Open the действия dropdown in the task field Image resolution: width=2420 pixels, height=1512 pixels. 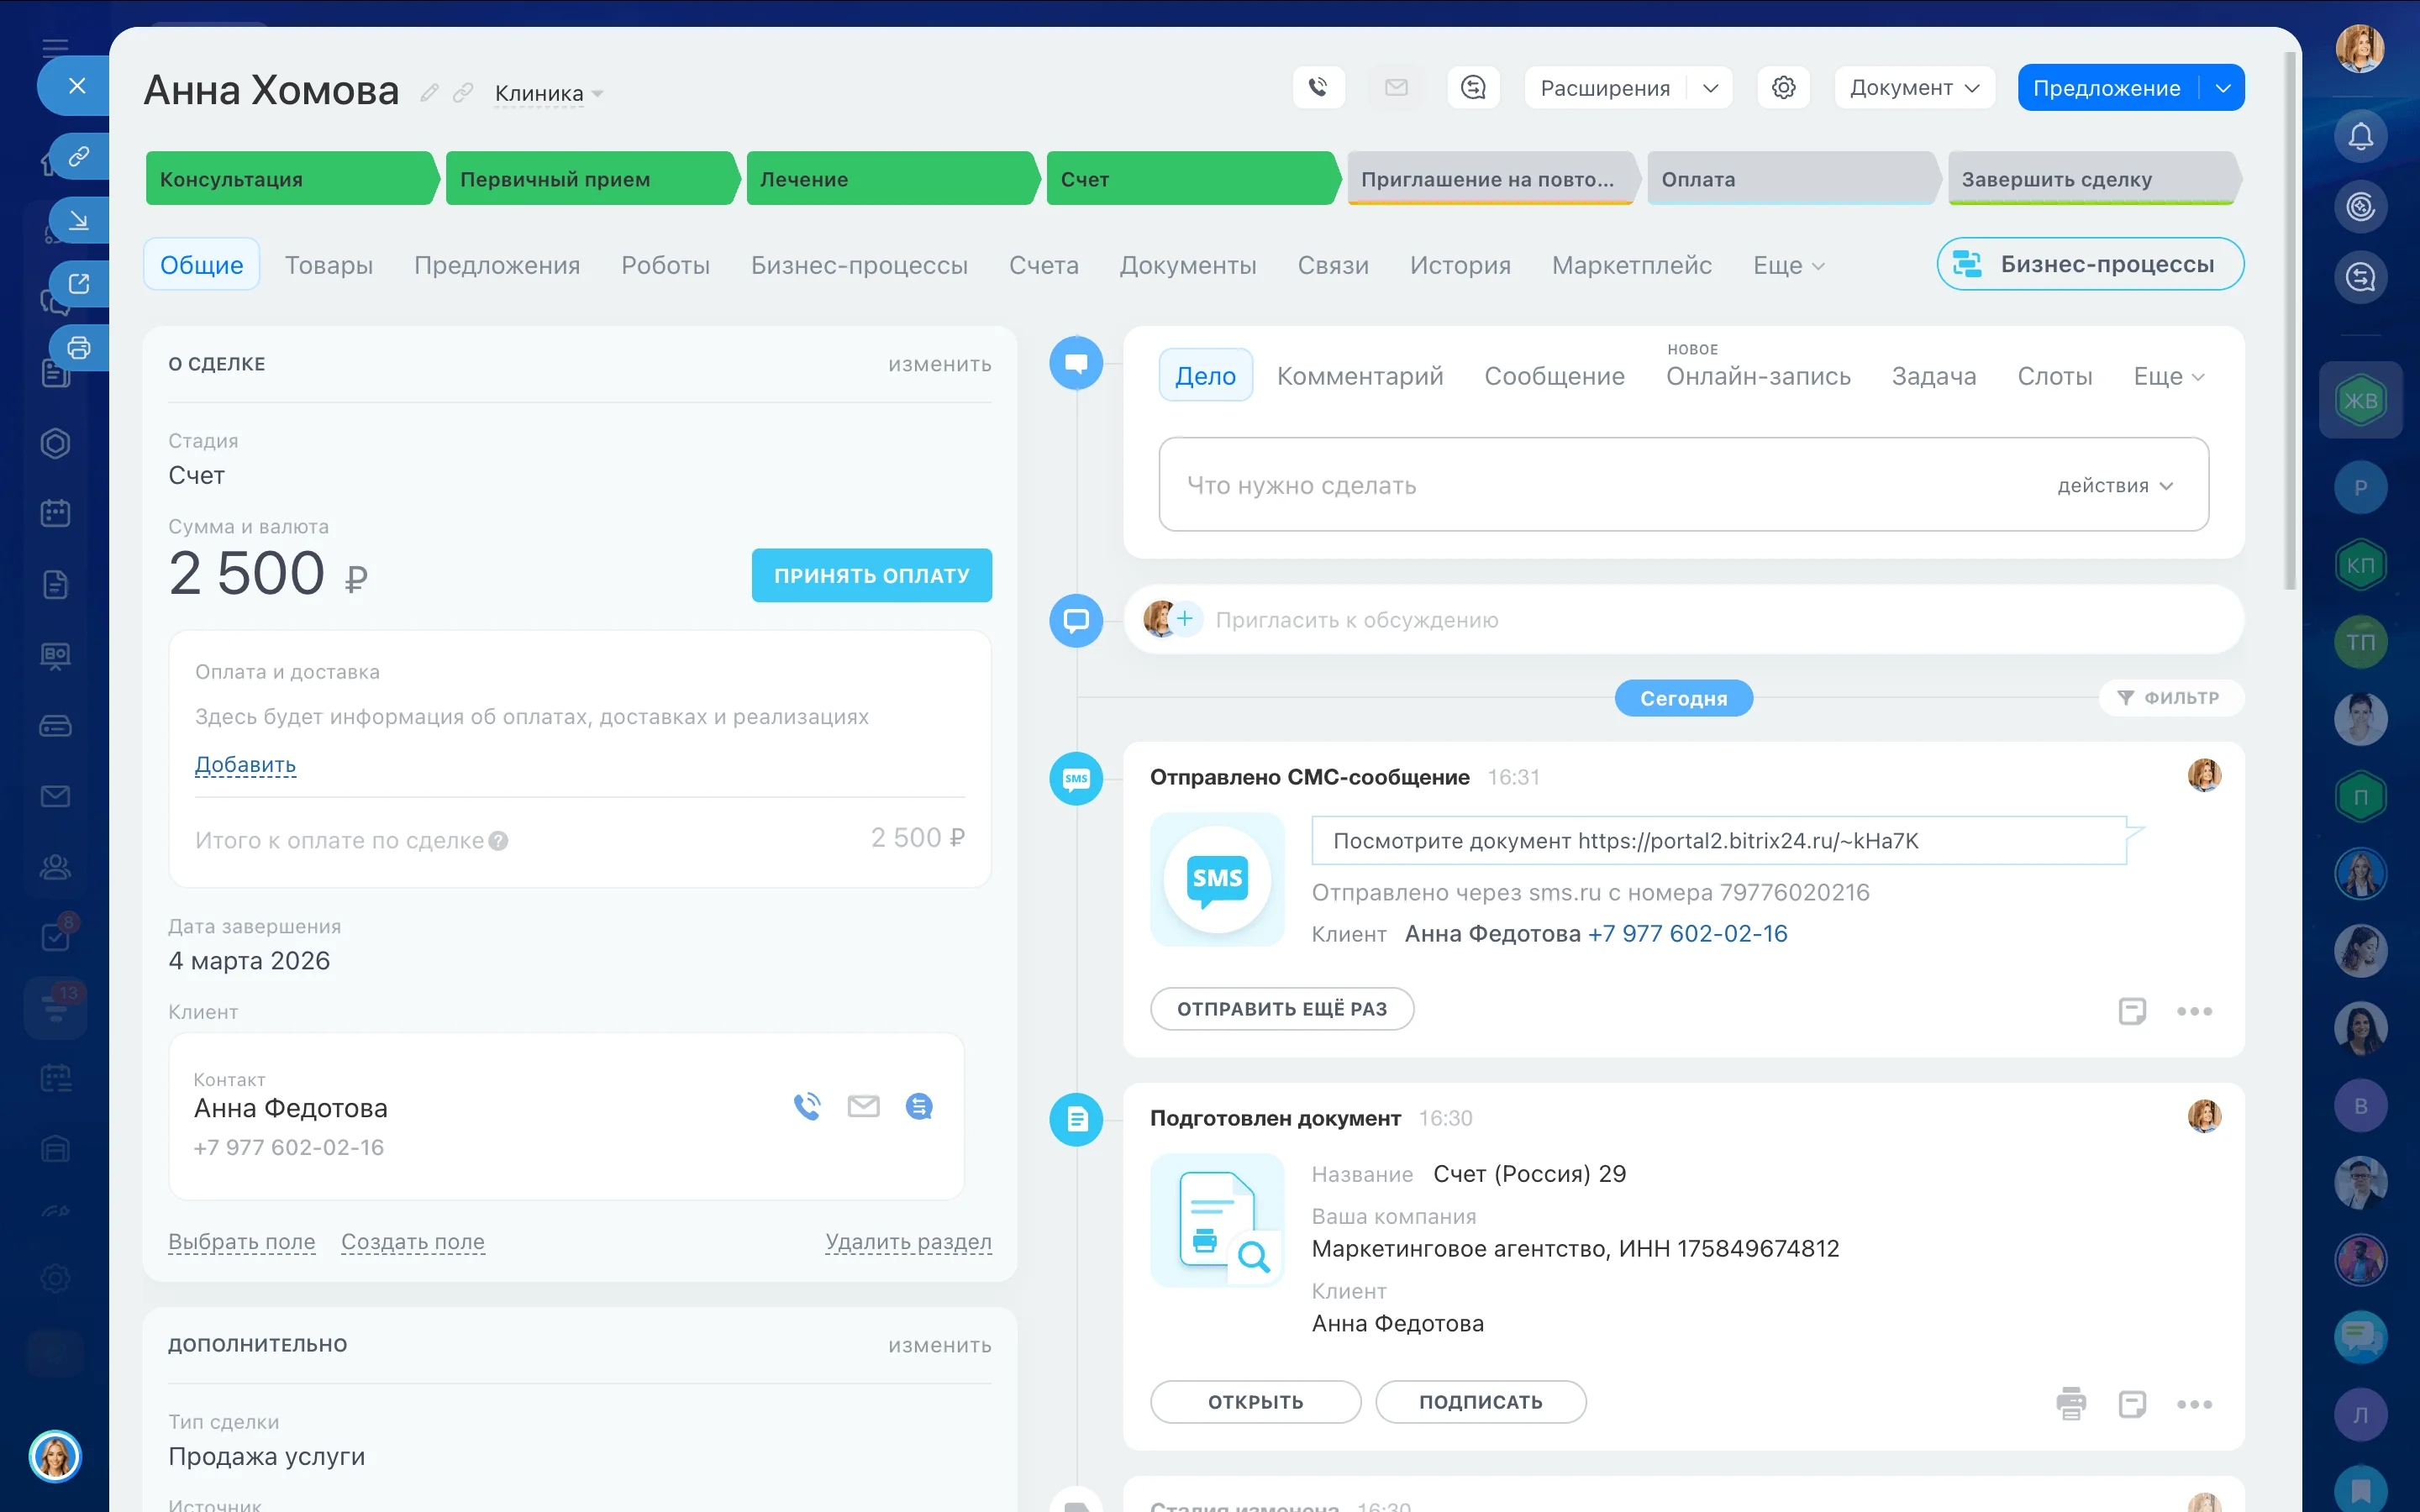(x=2114, y=485)
